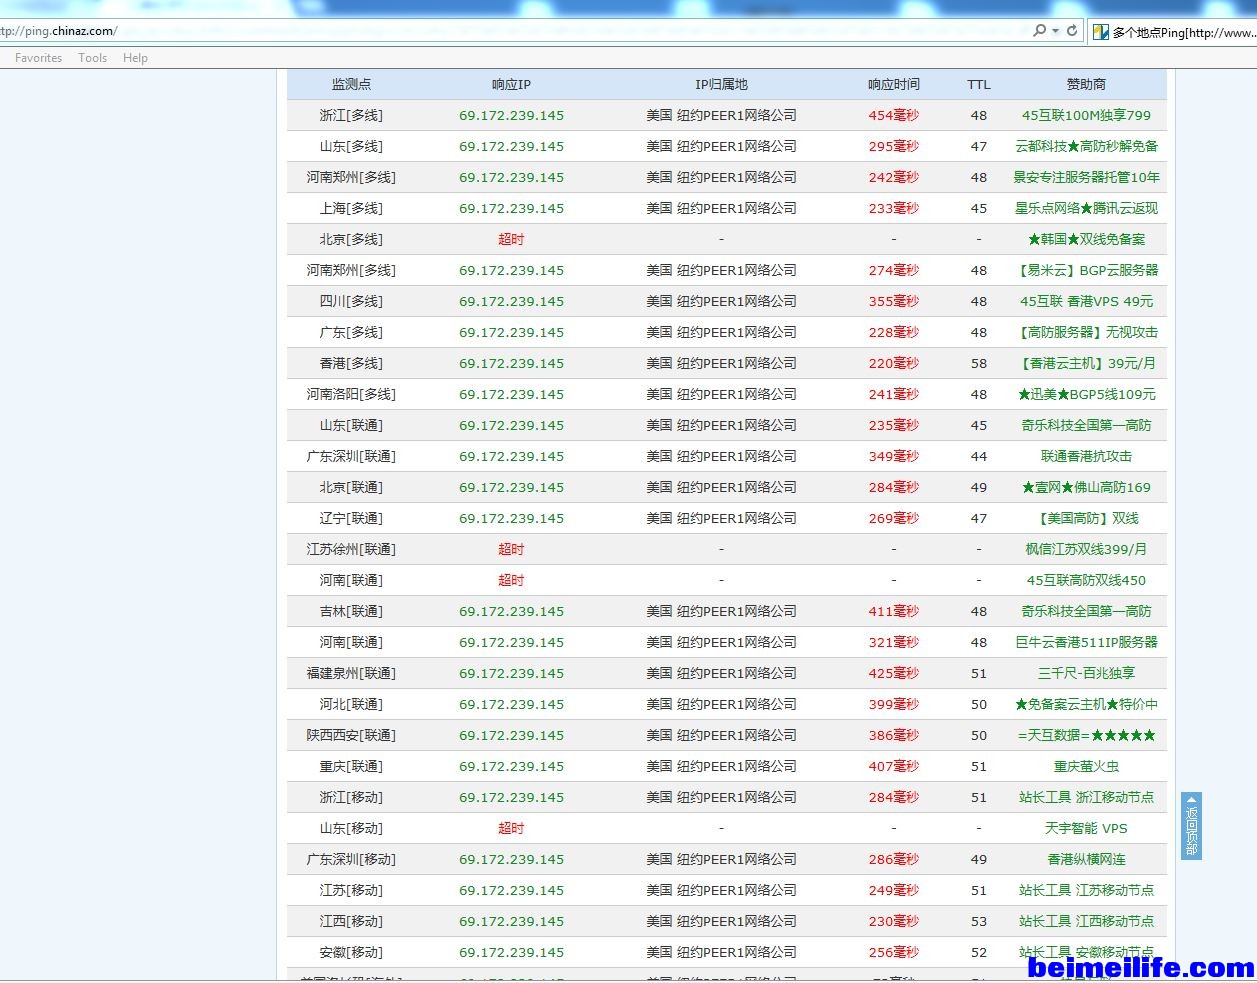Click the 香港纵横网连 sponsor link
The width and height of the screenshot is (1257, 983).
click(x=1086, y=859)
